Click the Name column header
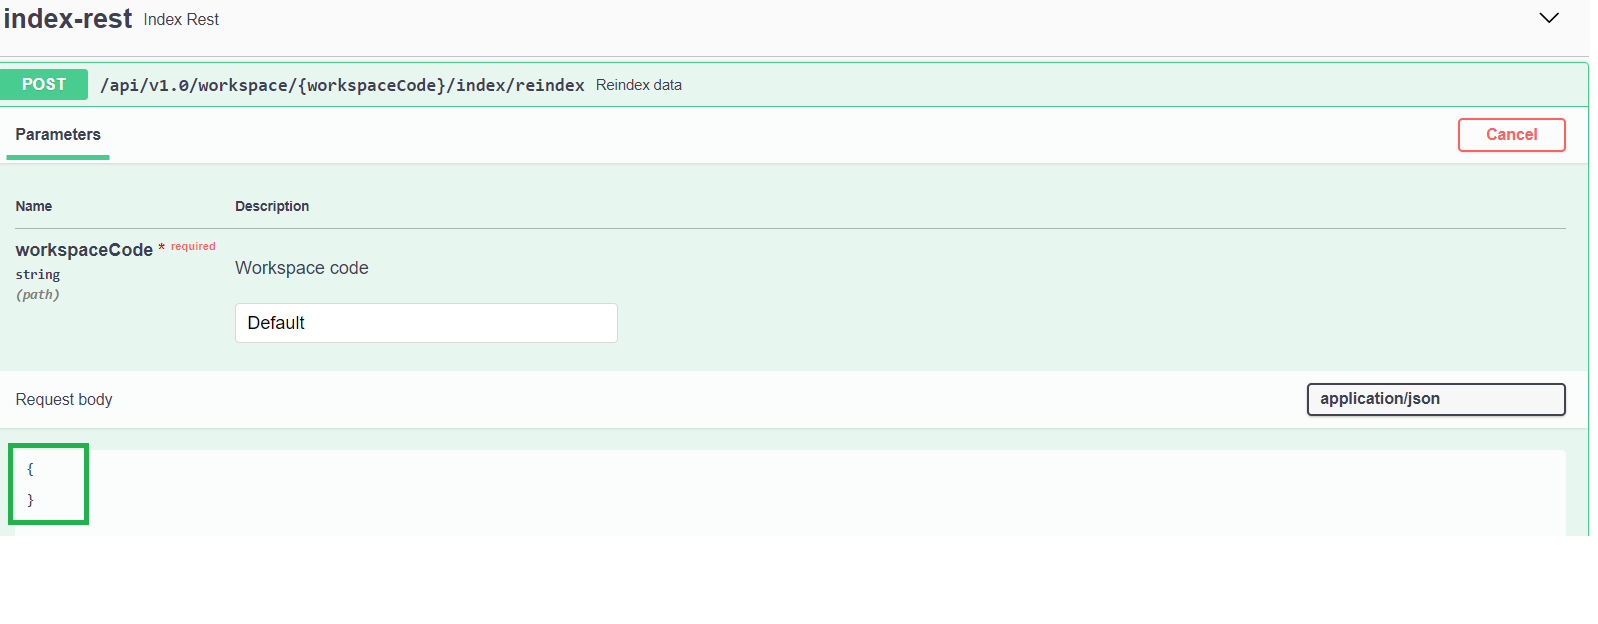The width and height of the screenshot is (1598, 624). coord(34,207)
